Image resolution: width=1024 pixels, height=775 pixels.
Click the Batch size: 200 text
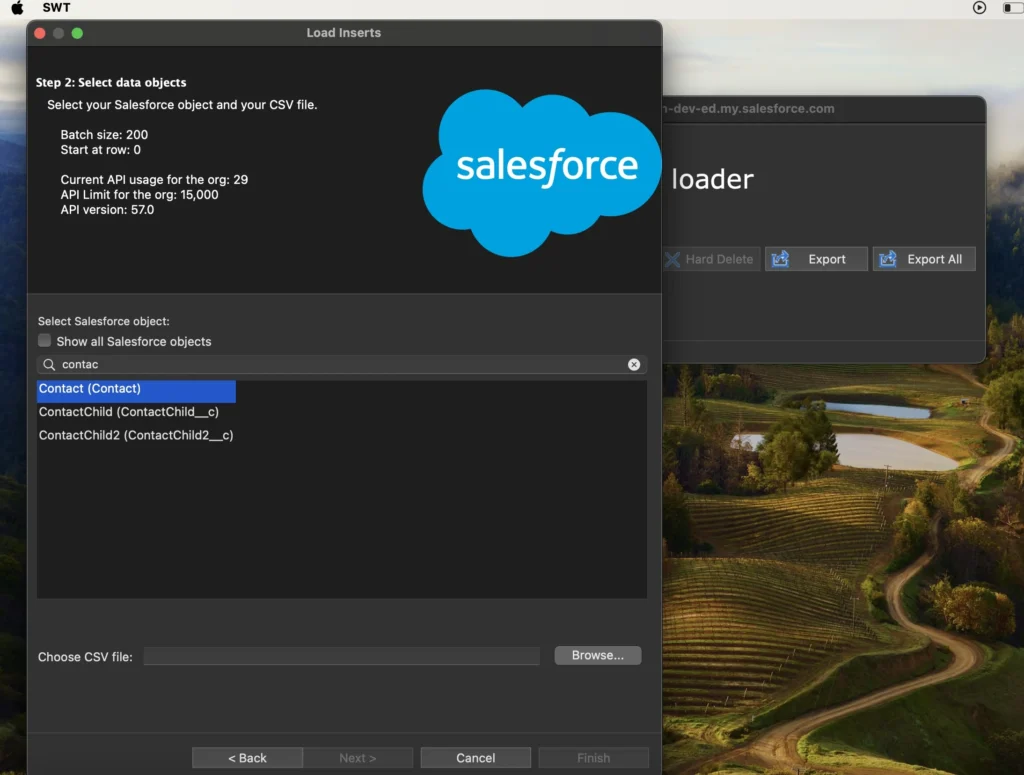click(104, 134)
